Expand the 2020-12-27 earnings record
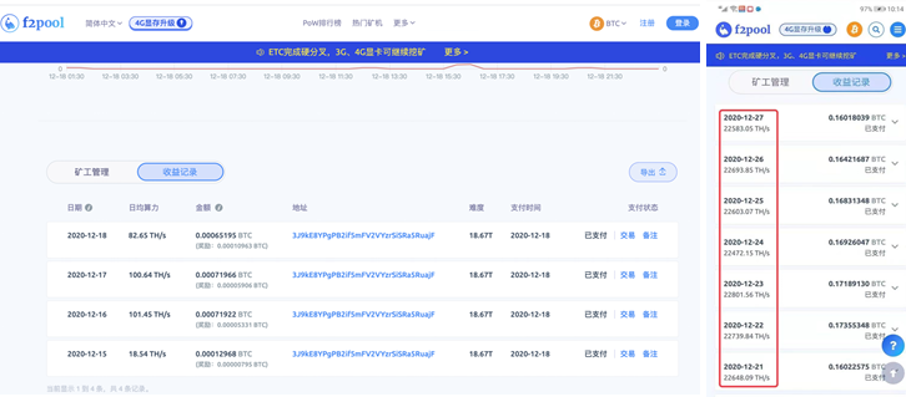906x397 pixels. click(x=895, y=122)
